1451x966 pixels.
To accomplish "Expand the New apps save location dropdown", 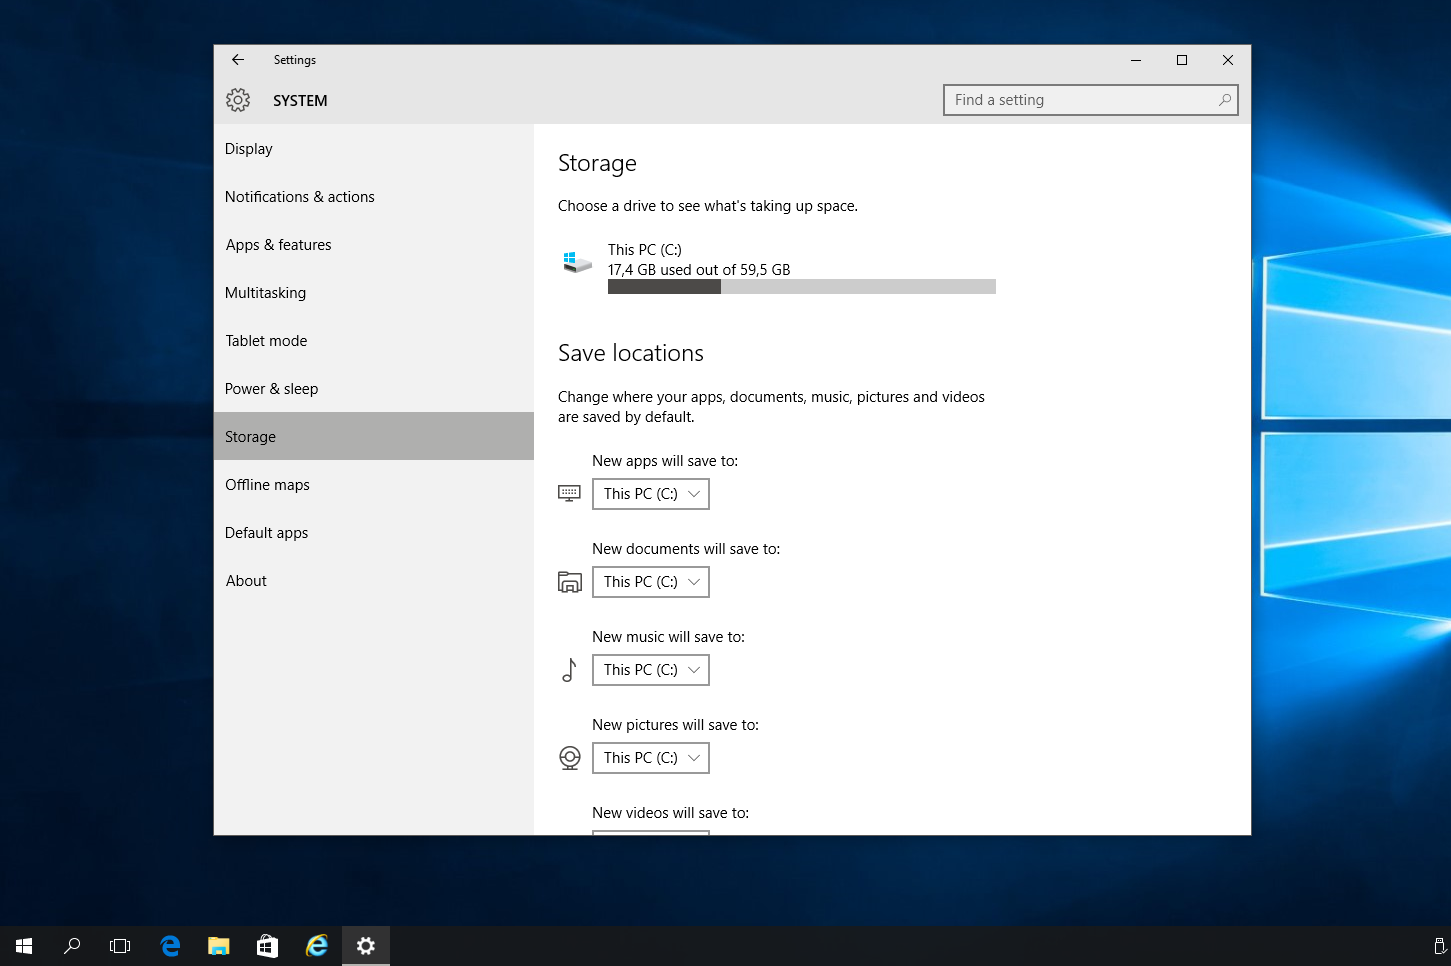I will tap(651, 494).
